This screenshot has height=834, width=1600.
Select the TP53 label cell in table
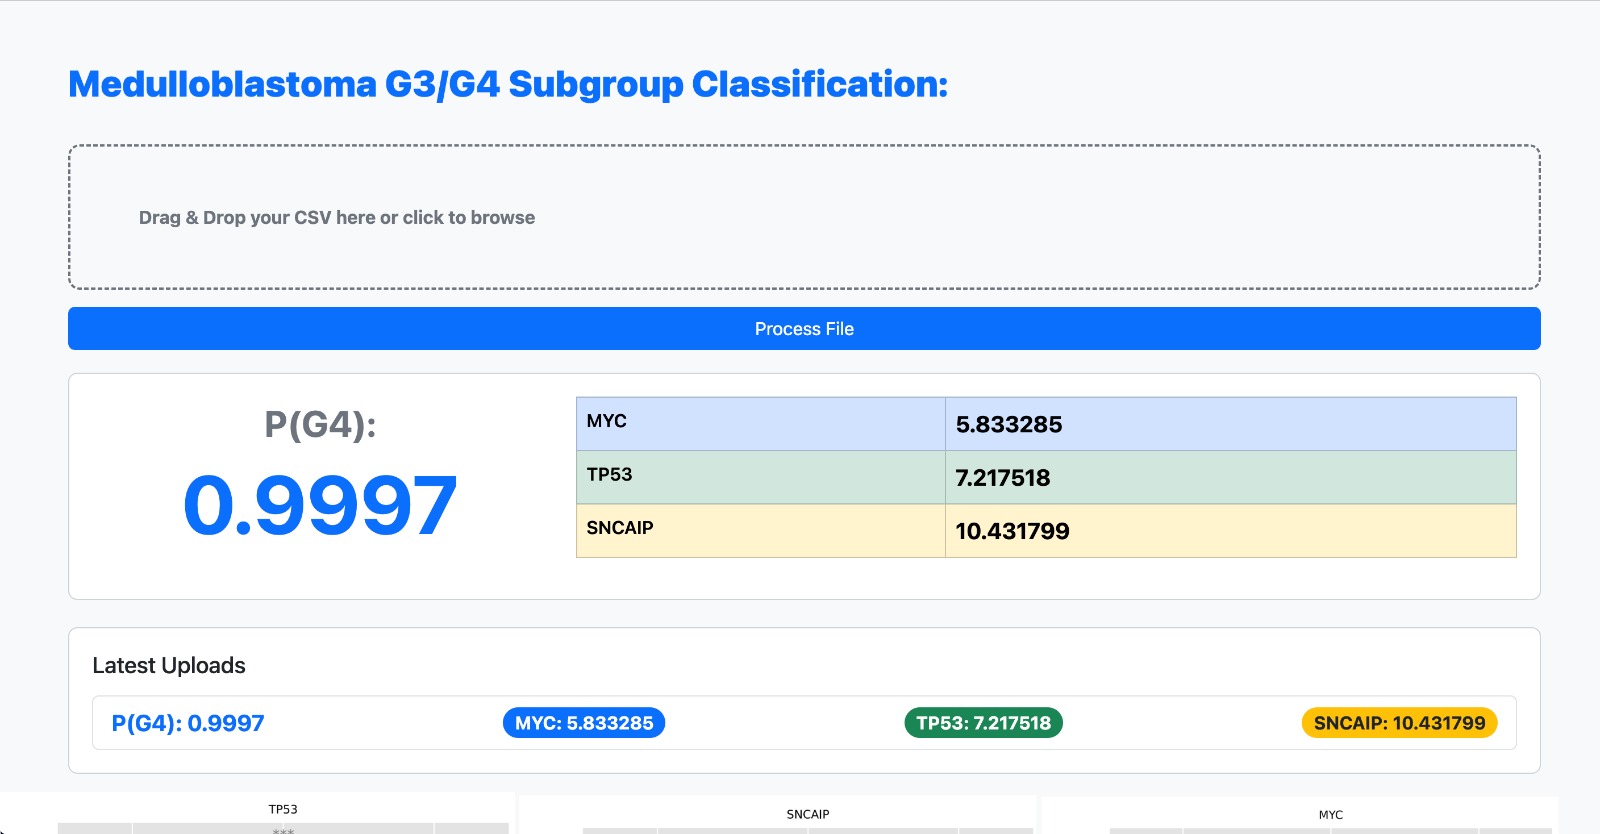pyautogui.click(x=761, y=477)
